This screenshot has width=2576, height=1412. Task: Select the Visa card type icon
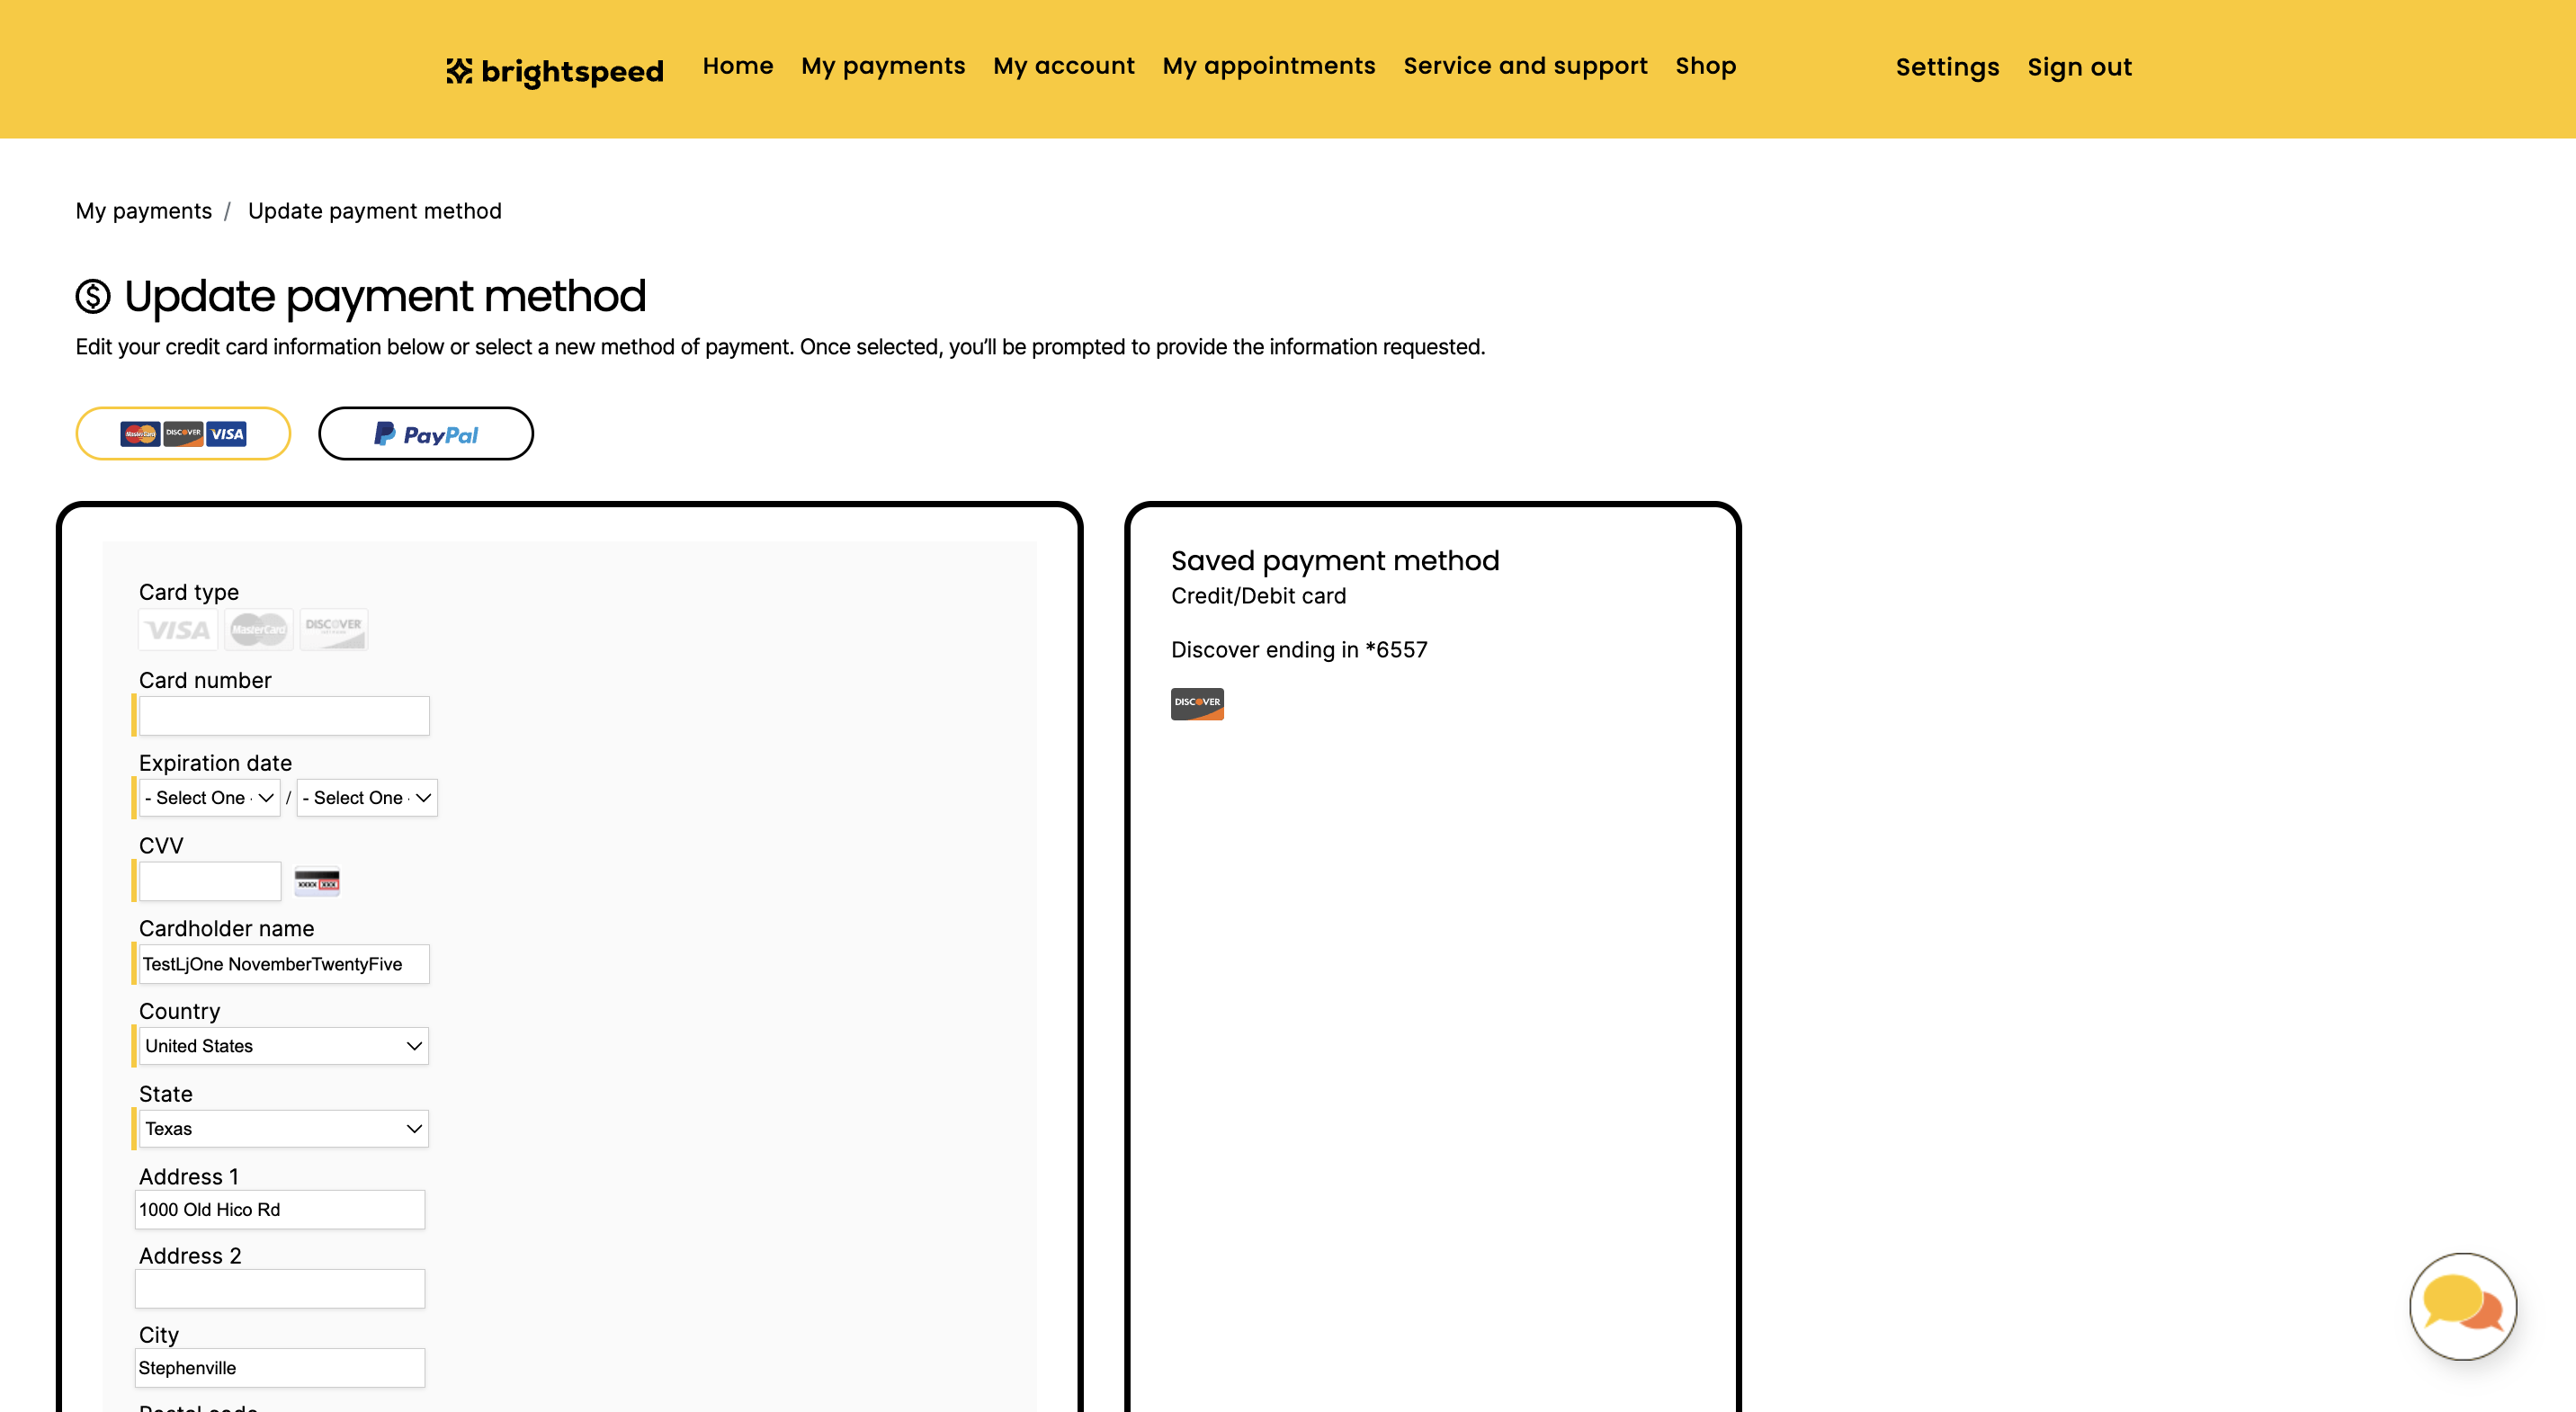tap(177, 629)
